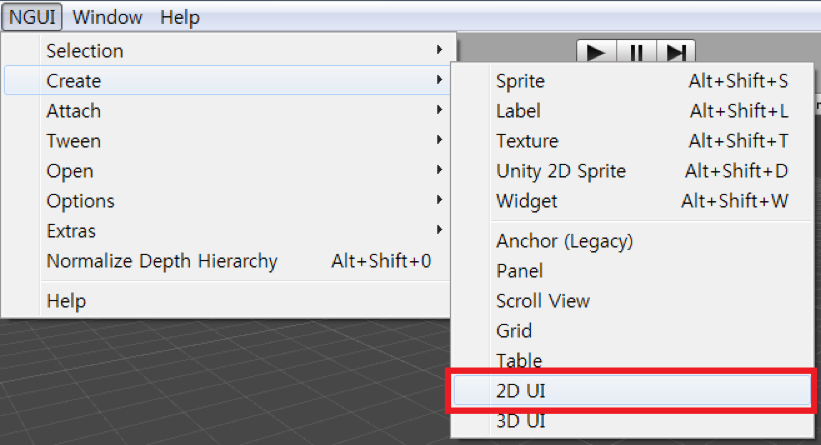The image size is (821, 445).
Task: Create a Table
Action: pos(633,359)
